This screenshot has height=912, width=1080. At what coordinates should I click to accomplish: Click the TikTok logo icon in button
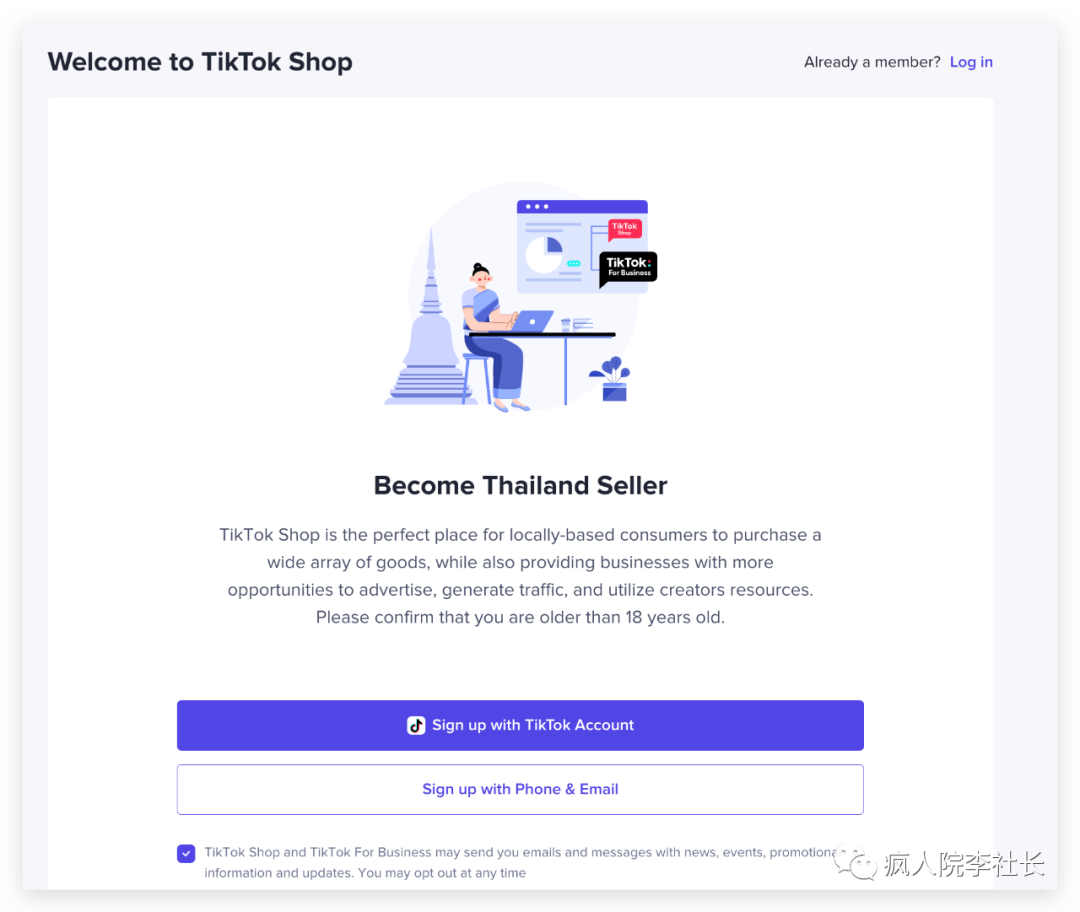pos(415,725)
